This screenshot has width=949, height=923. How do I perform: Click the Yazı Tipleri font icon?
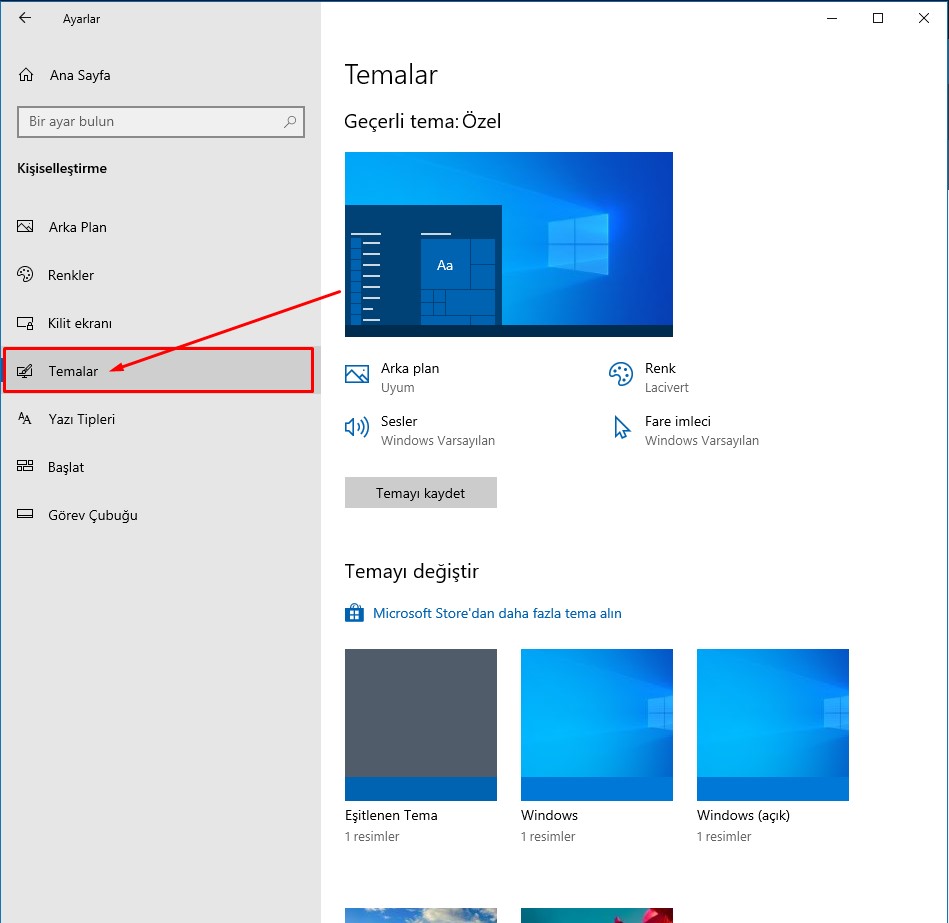pos(25,418)
